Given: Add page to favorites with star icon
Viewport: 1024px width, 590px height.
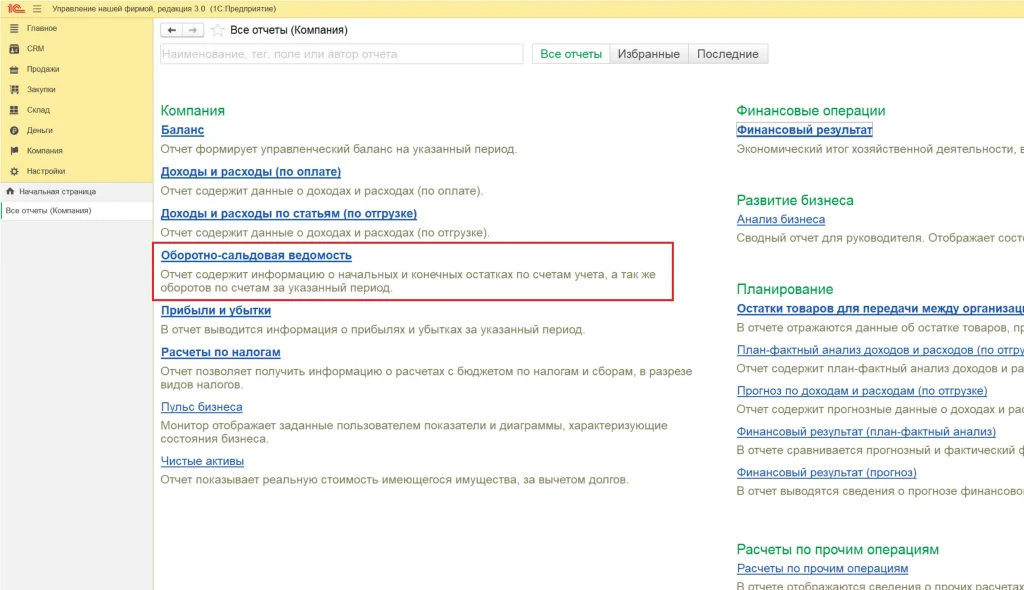Looking at the screenshot, I should click(x=218, y=30).
